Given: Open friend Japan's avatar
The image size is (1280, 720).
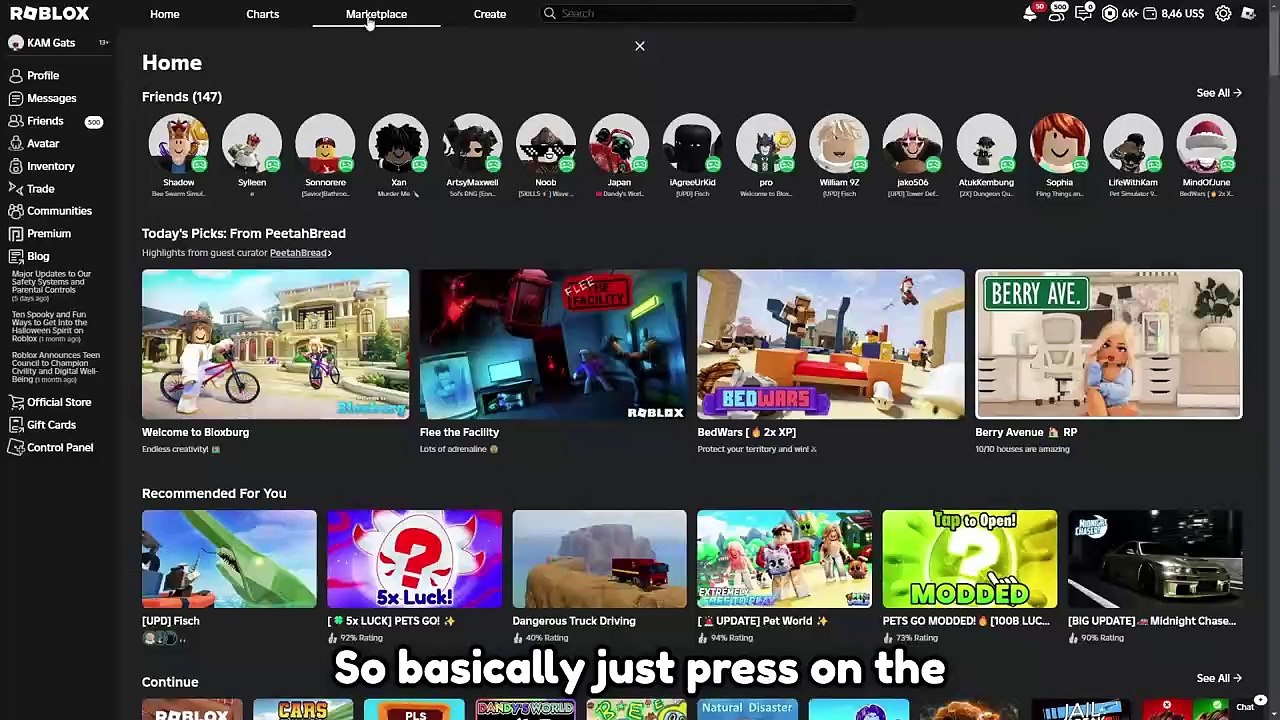Looking at the screenshot, I should tap(619, 143).
